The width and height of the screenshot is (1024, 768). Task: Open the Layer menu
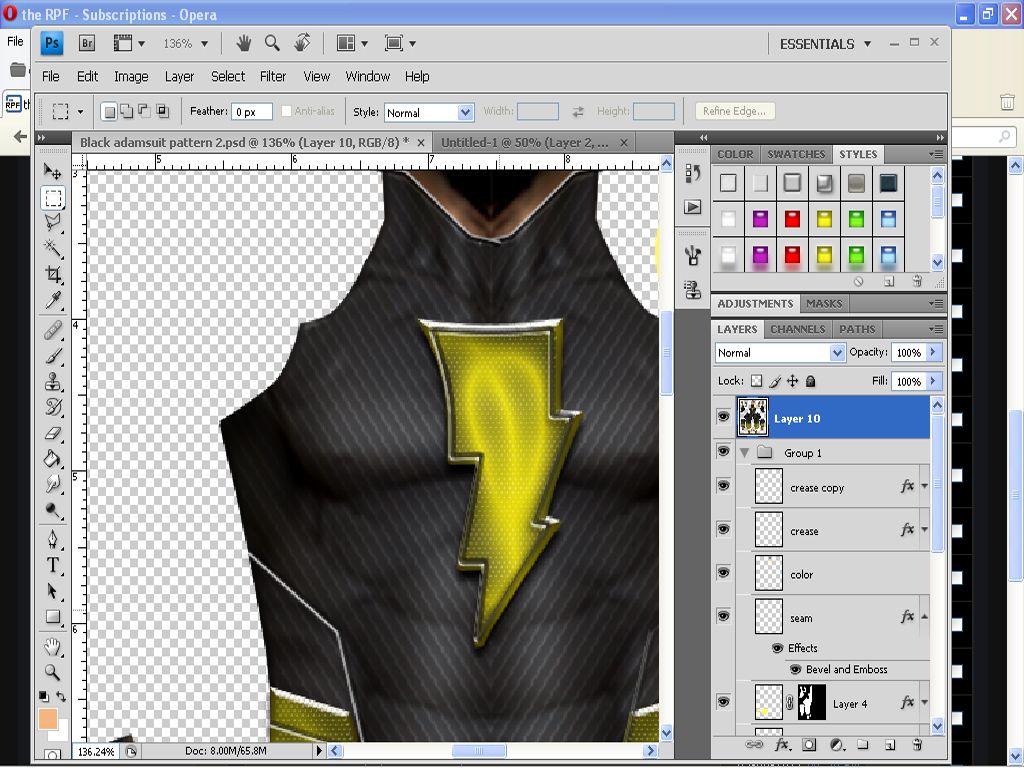coord(179,76)
